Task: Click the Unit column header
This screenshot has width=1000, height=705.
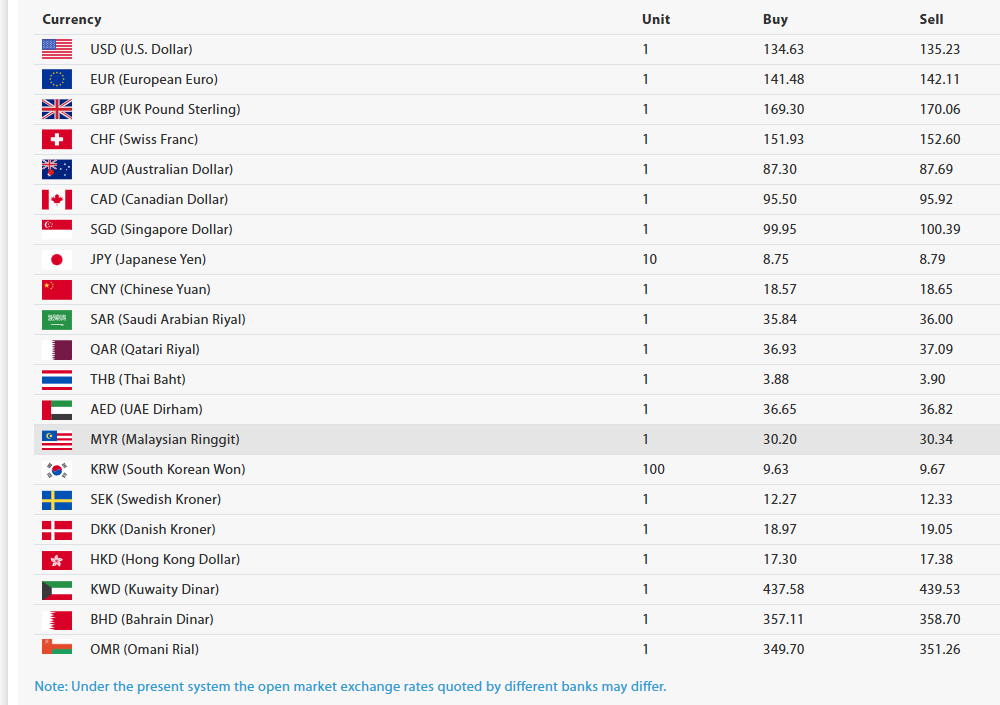Action: click(656, 19)
